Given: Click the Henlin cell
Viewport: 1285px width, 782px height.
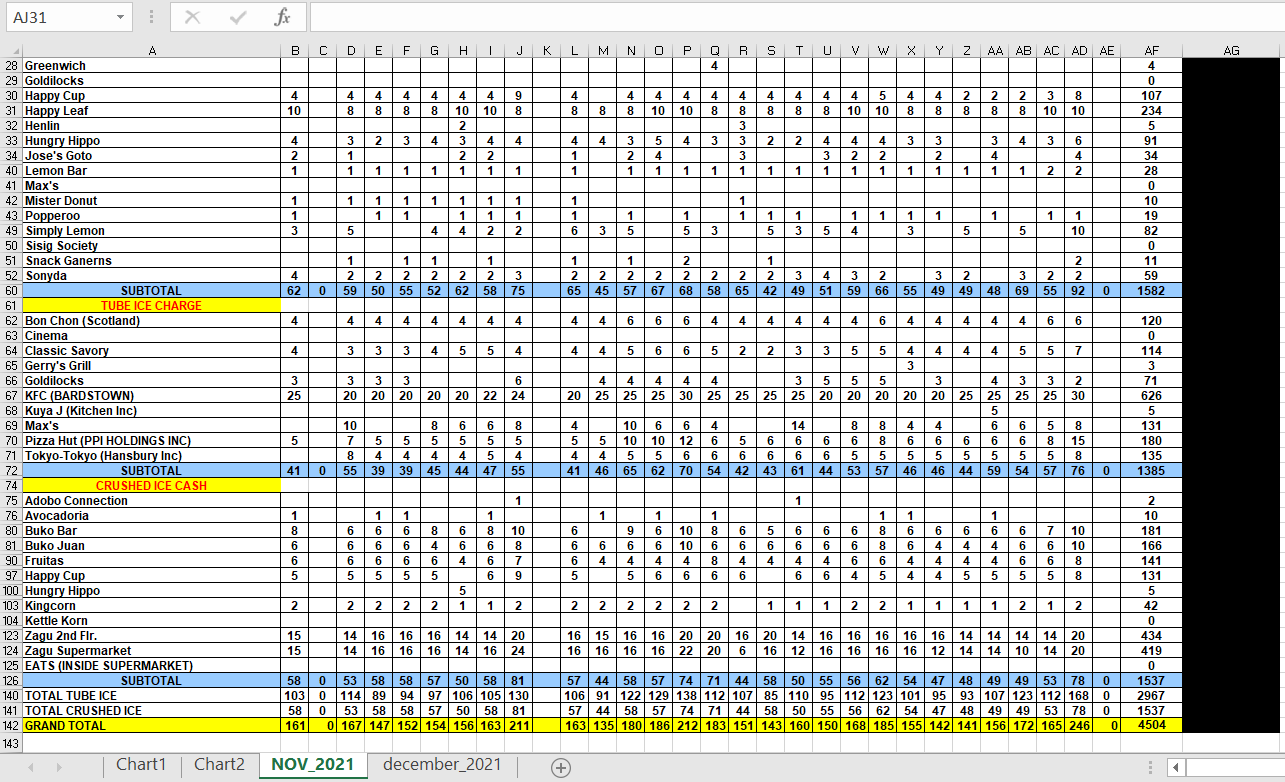Looking at the screenshot, I should (151, 126).
